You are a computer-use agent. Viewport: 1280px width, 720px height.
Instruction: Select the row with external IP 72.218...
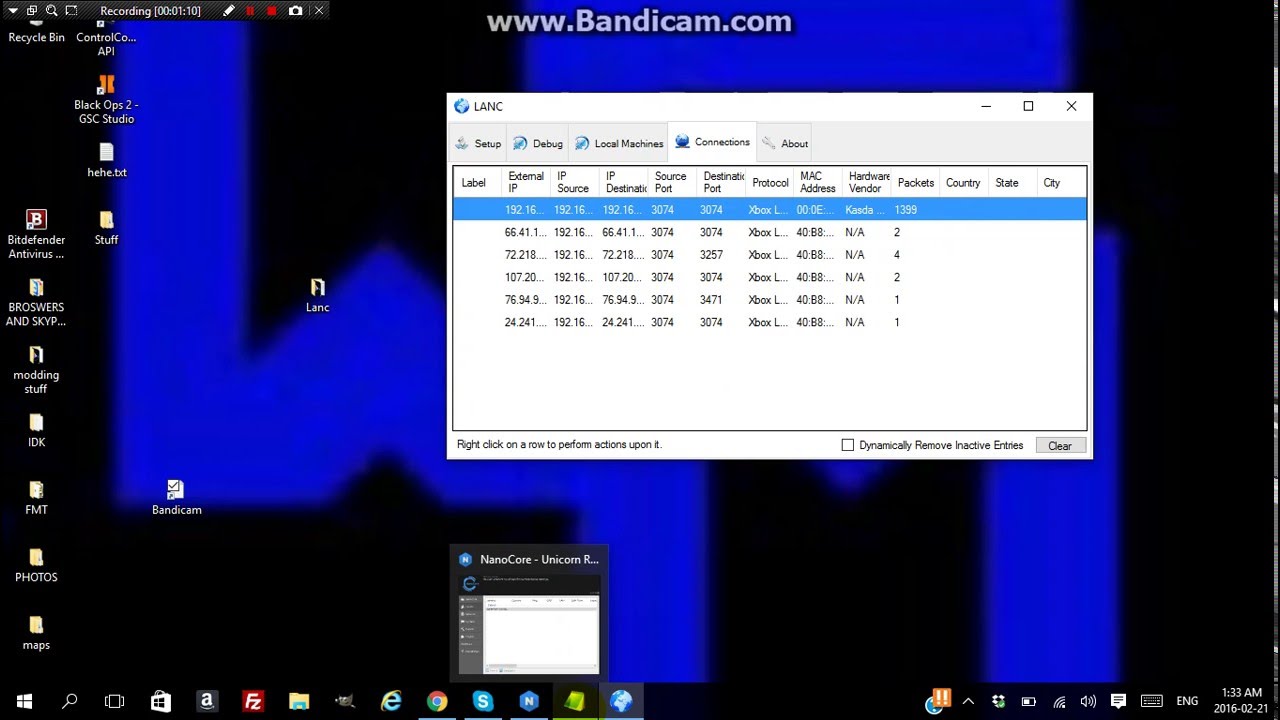tap(770, 255)
